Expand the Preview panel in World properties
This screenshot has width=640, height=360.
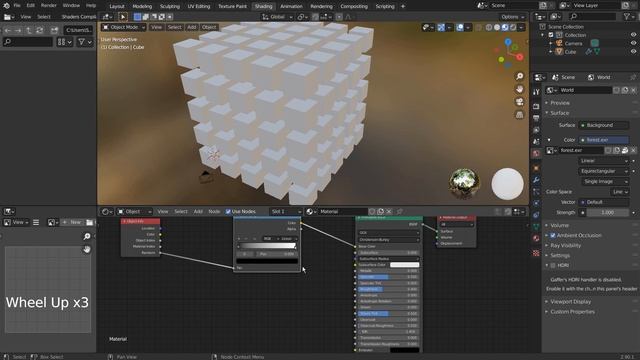pos(560,103)
